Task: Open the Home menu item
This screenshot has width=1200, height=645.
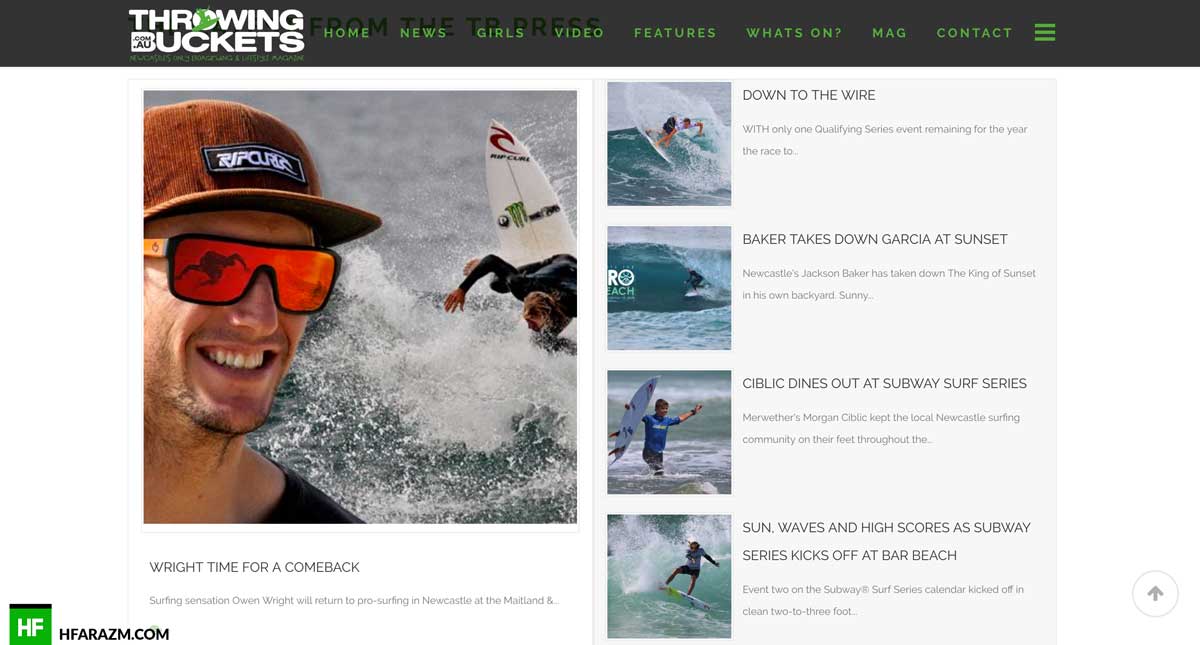Action: 347,33
